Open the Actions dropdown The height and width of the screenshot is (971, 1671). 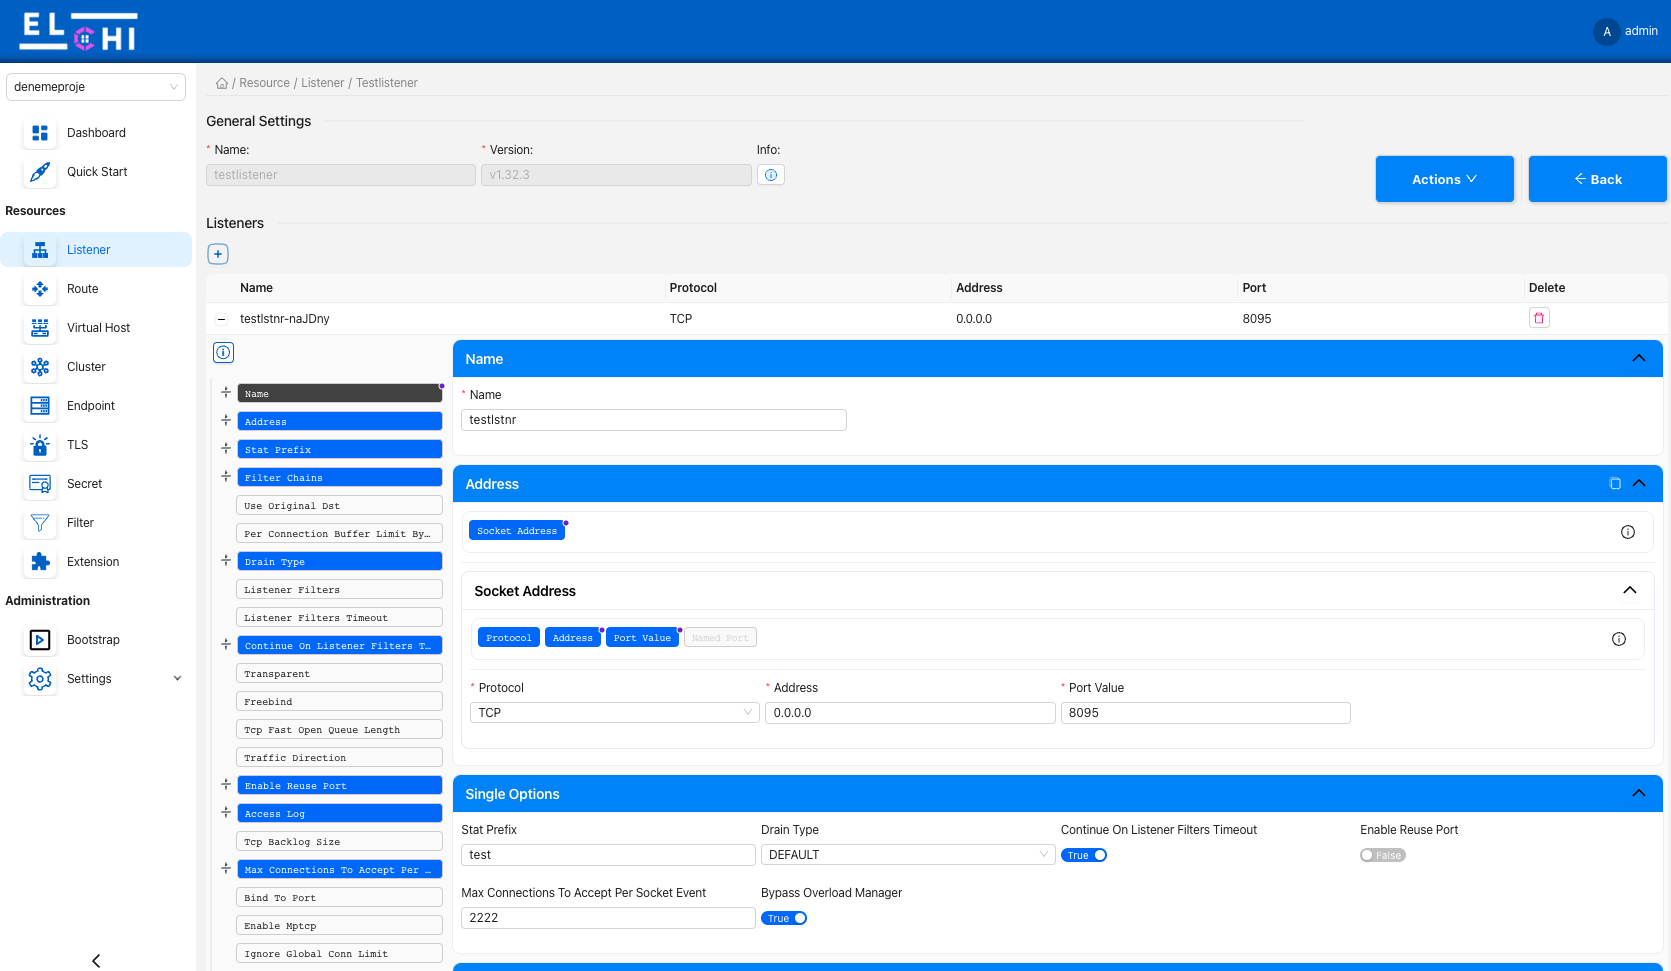pos(1444,179)
